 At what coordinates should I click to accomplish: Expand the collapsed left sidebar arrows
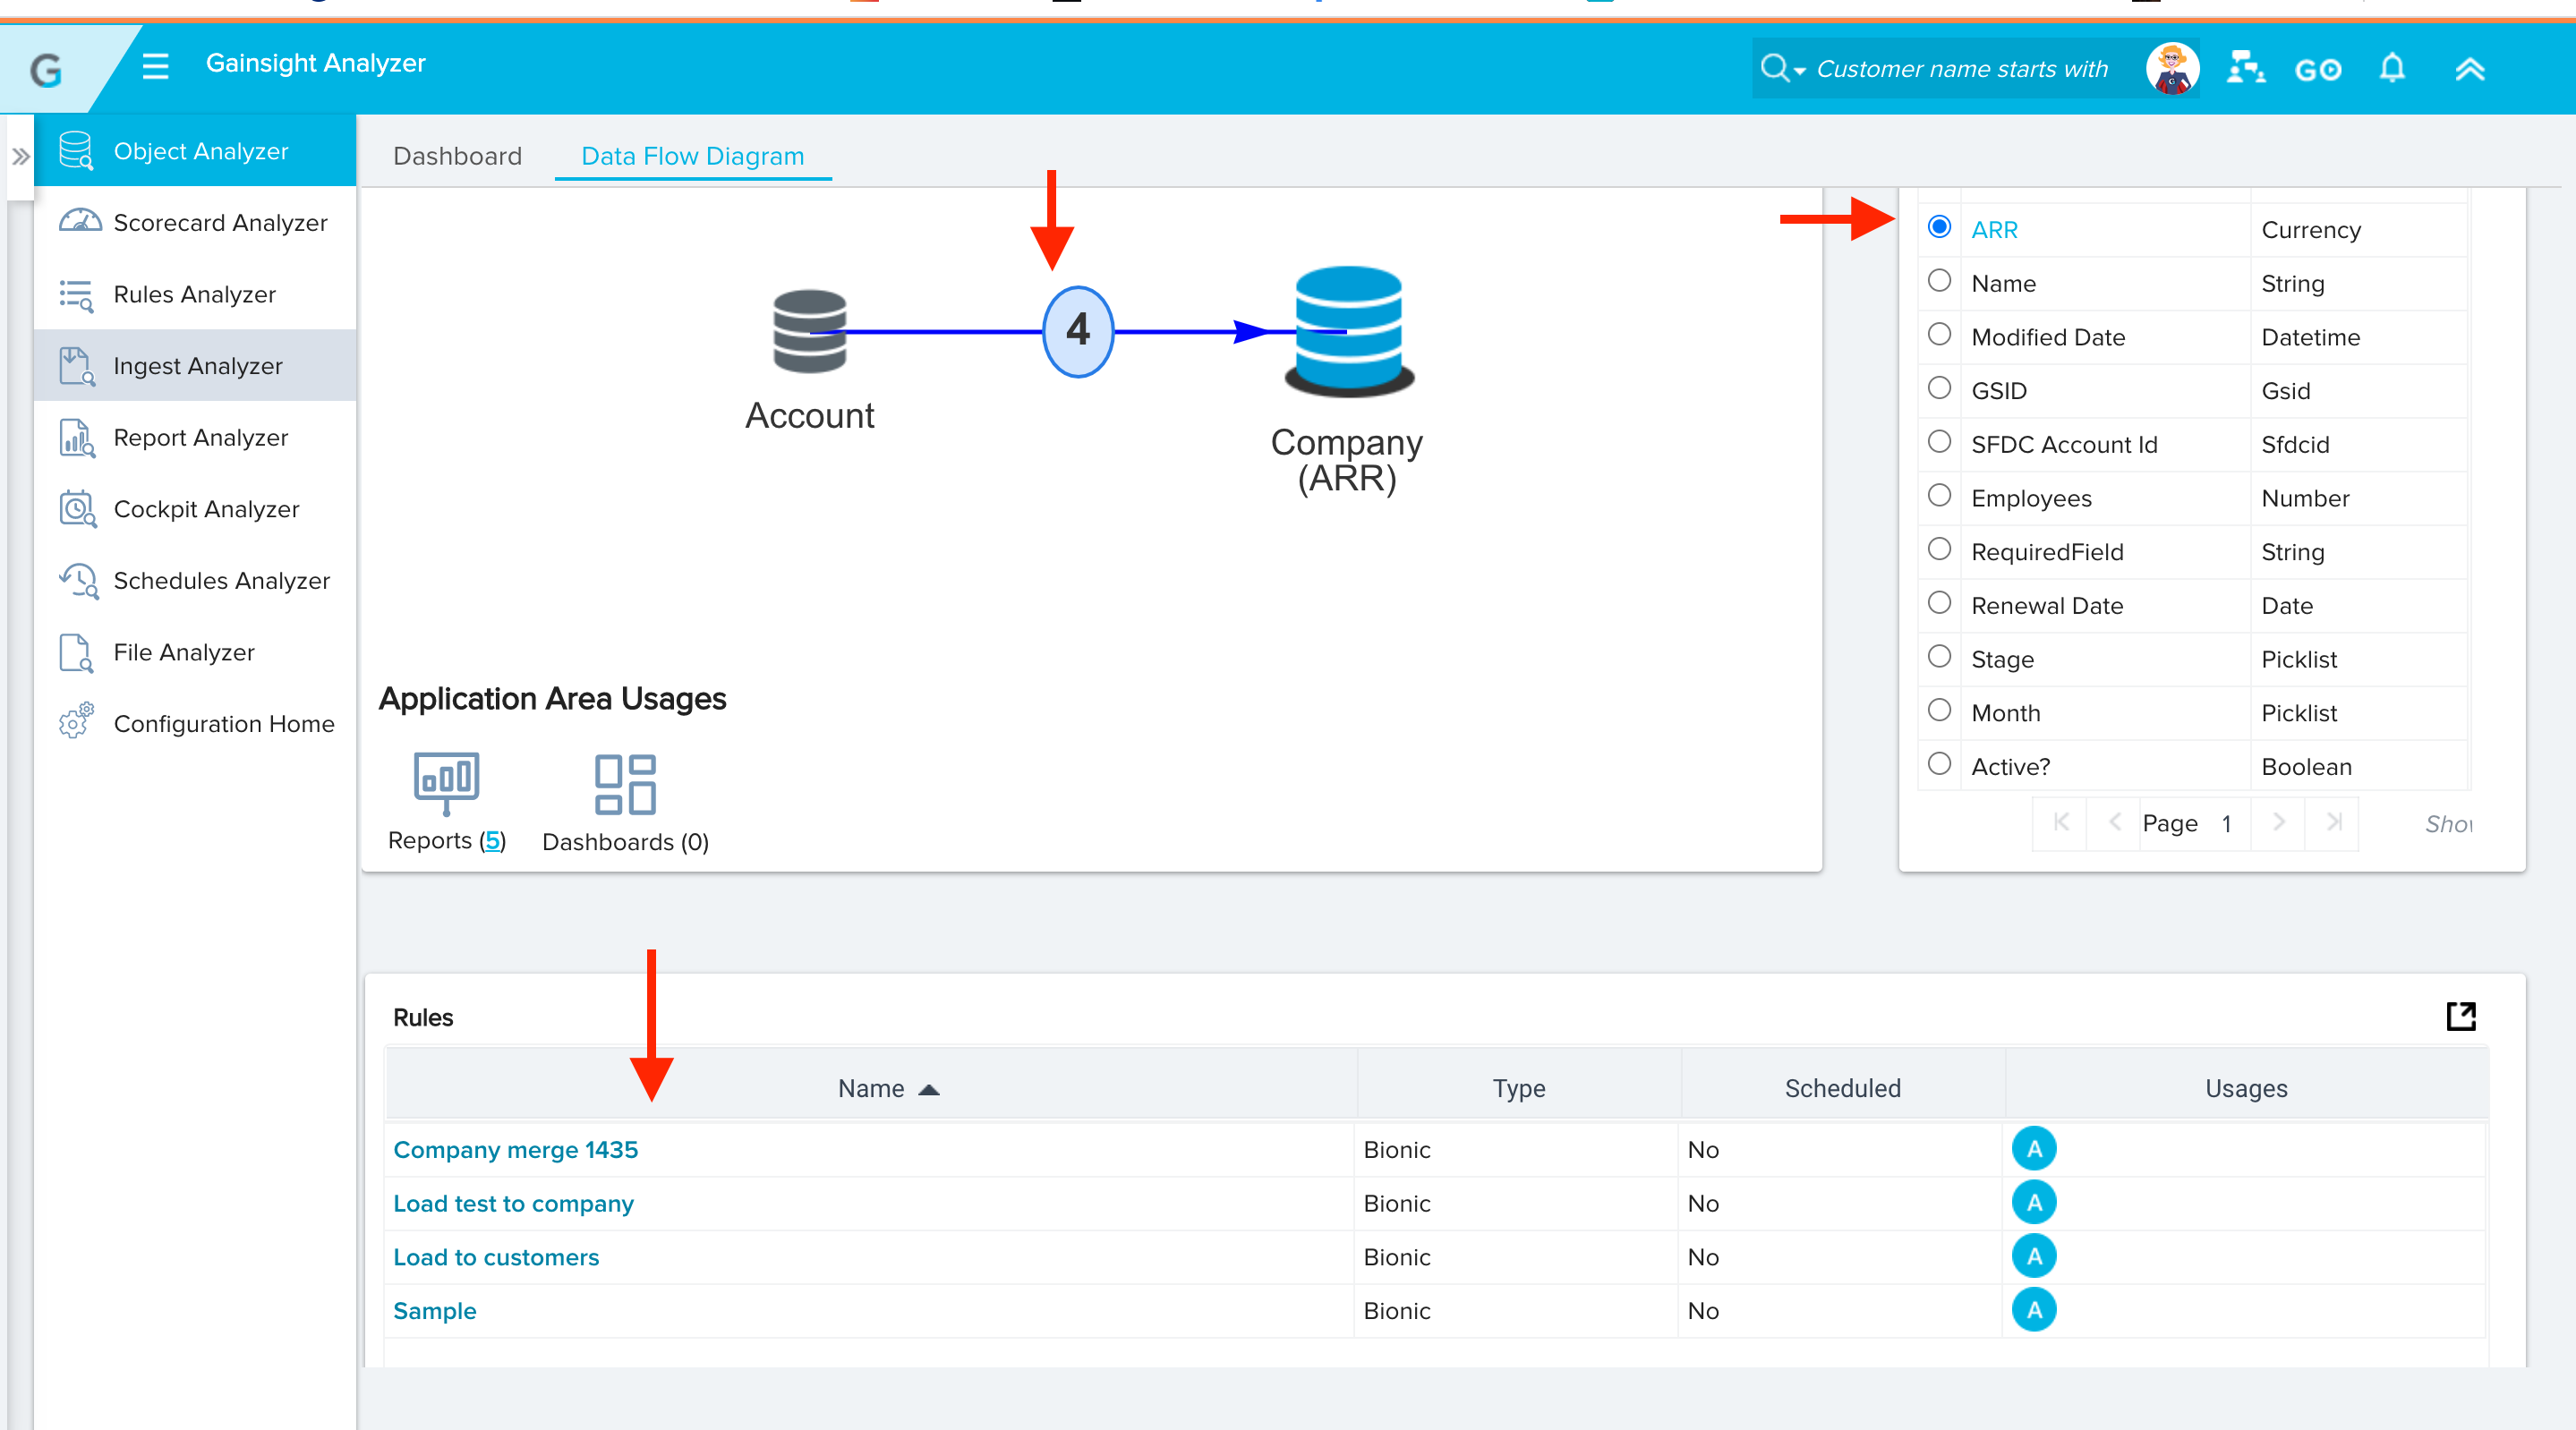20,157
